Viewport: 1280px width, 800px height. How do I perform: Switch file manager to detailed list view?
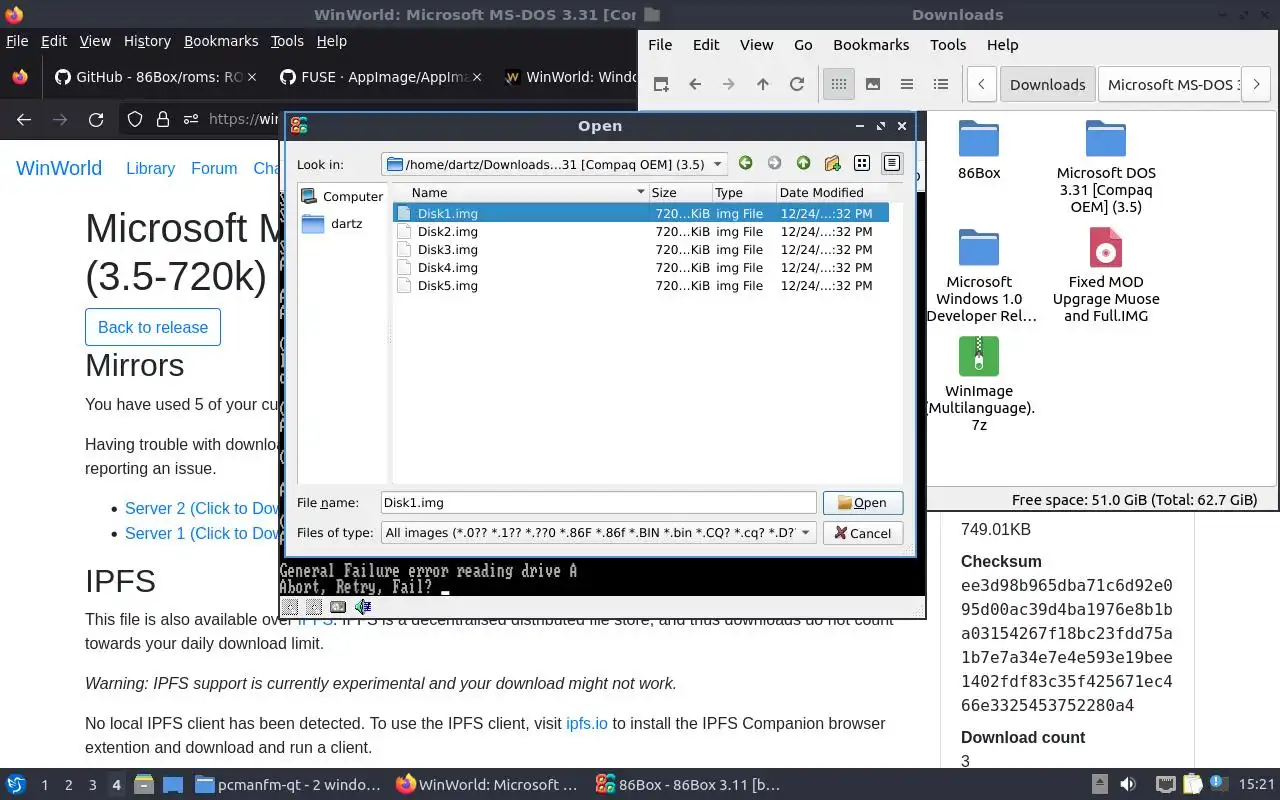point(941,84)
